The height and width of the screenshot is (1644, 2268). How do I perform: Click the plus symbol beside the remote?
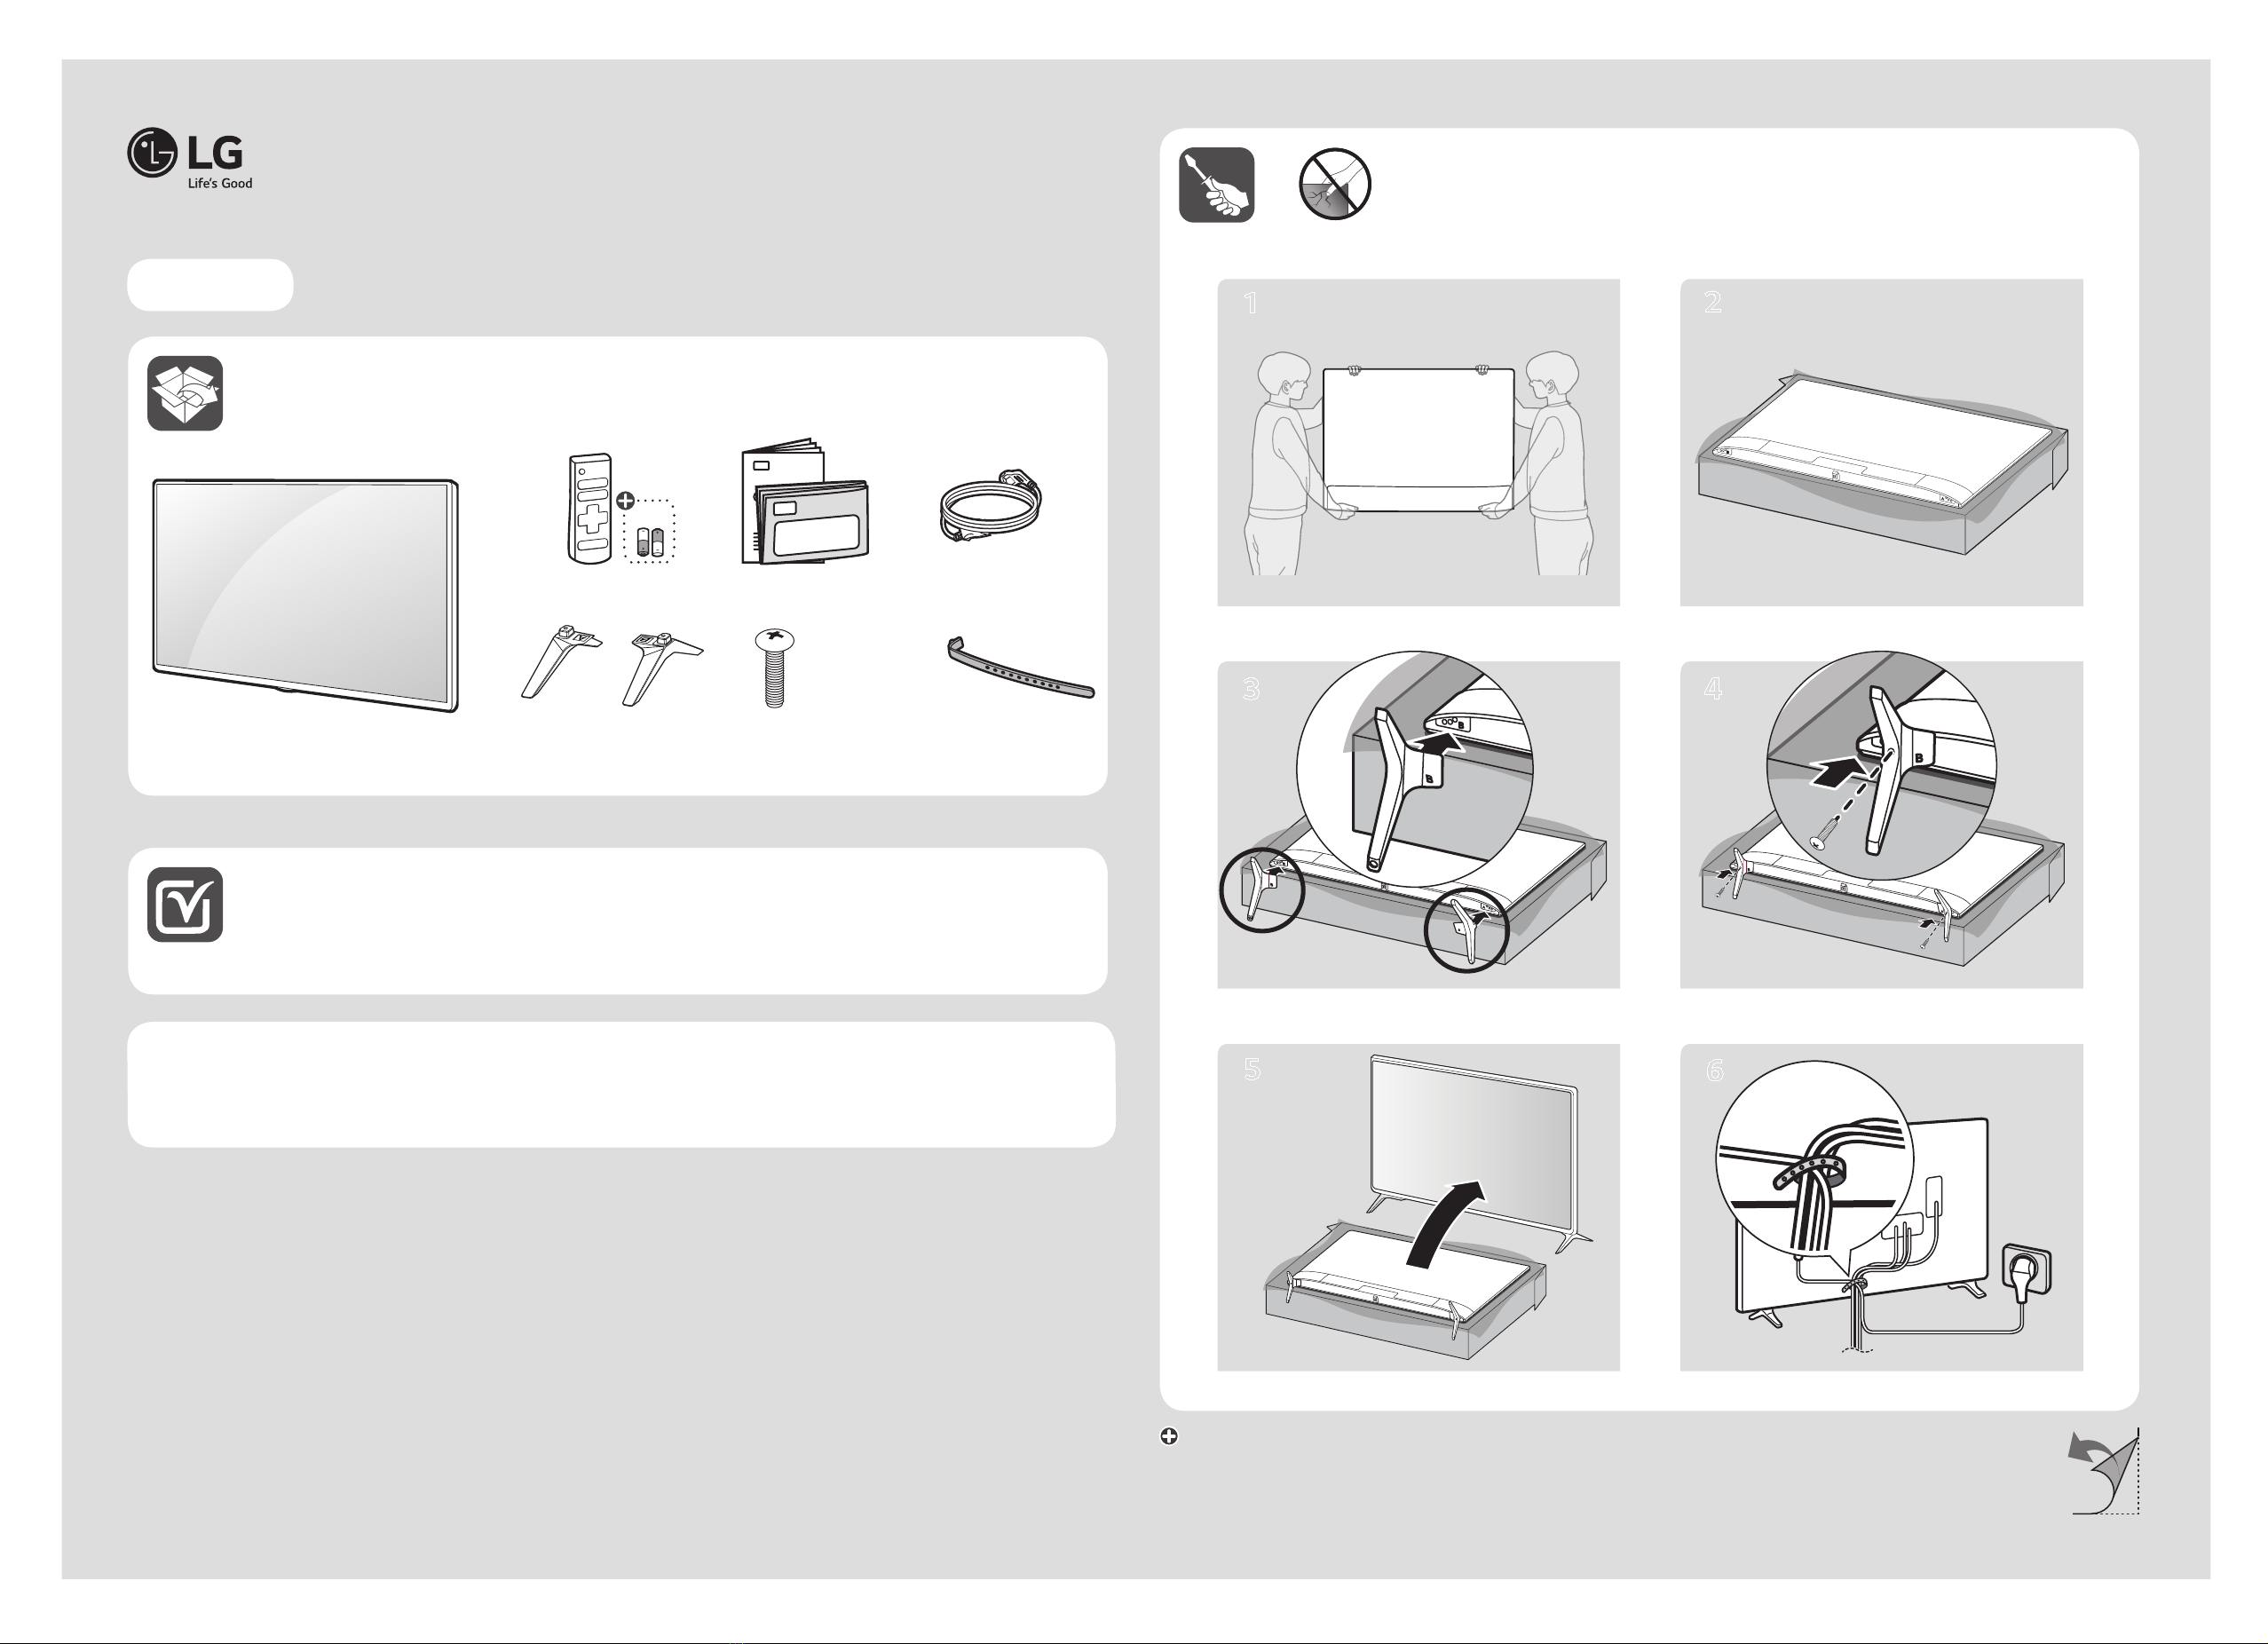[x=625, y=501]
